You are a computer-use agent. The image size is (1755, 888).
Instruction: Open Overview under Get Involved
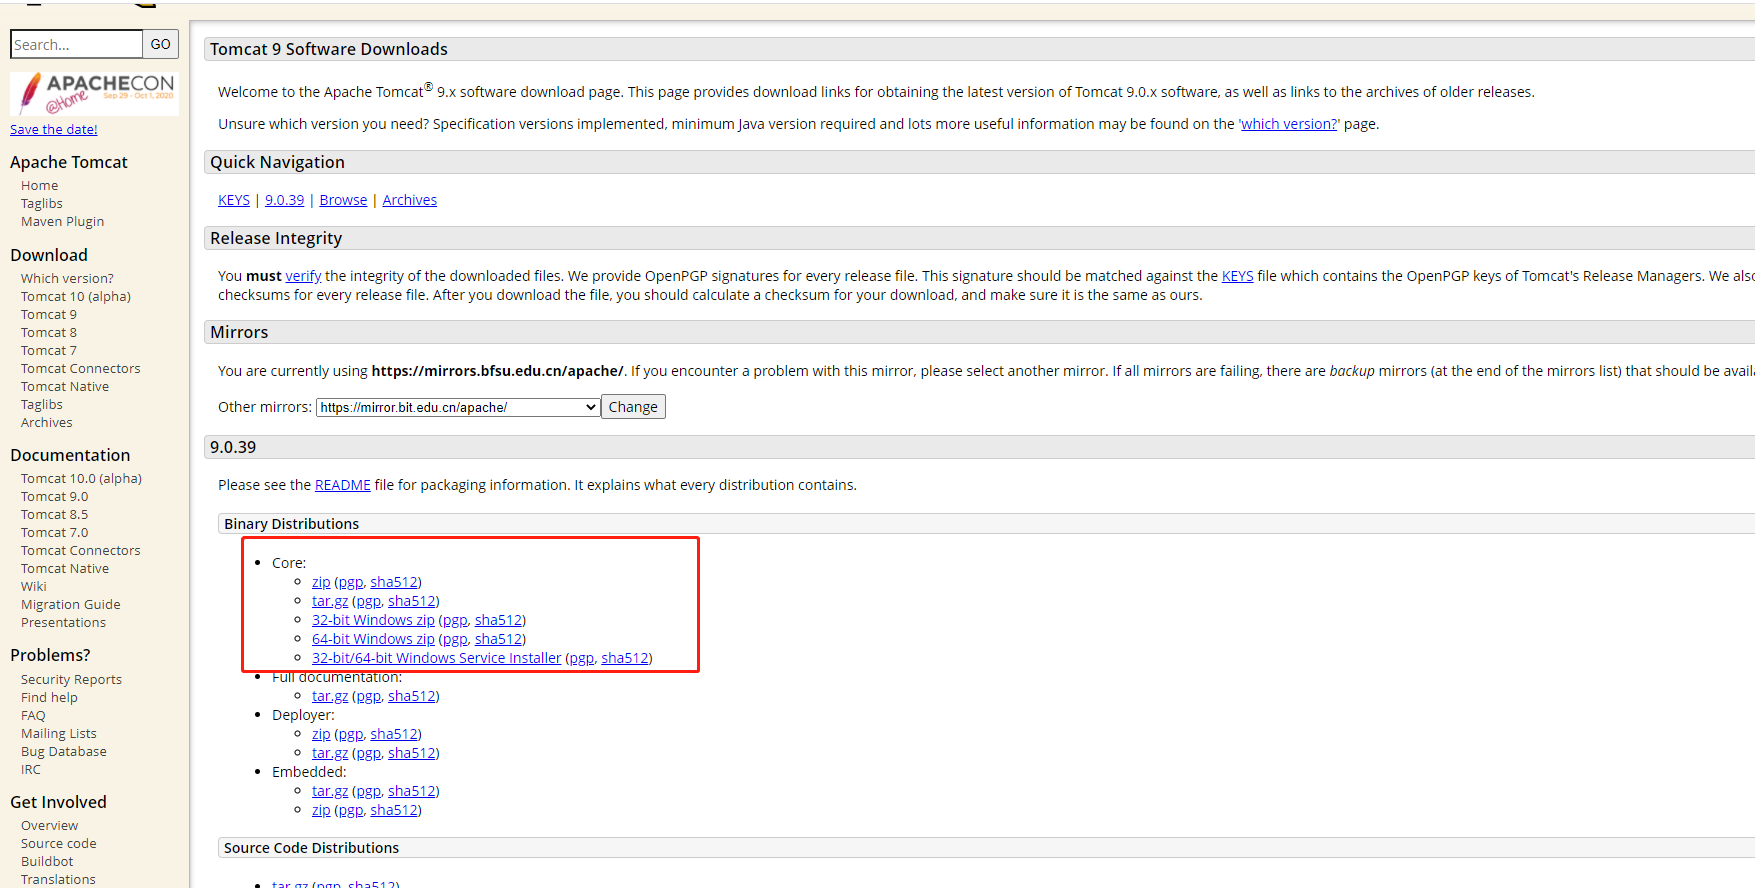49,826
